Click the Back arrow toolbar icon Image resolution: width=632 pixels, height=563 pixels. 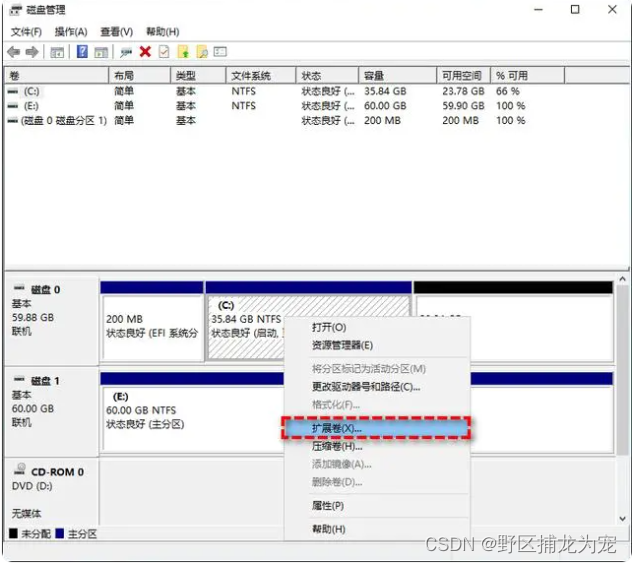pos(14,52)
